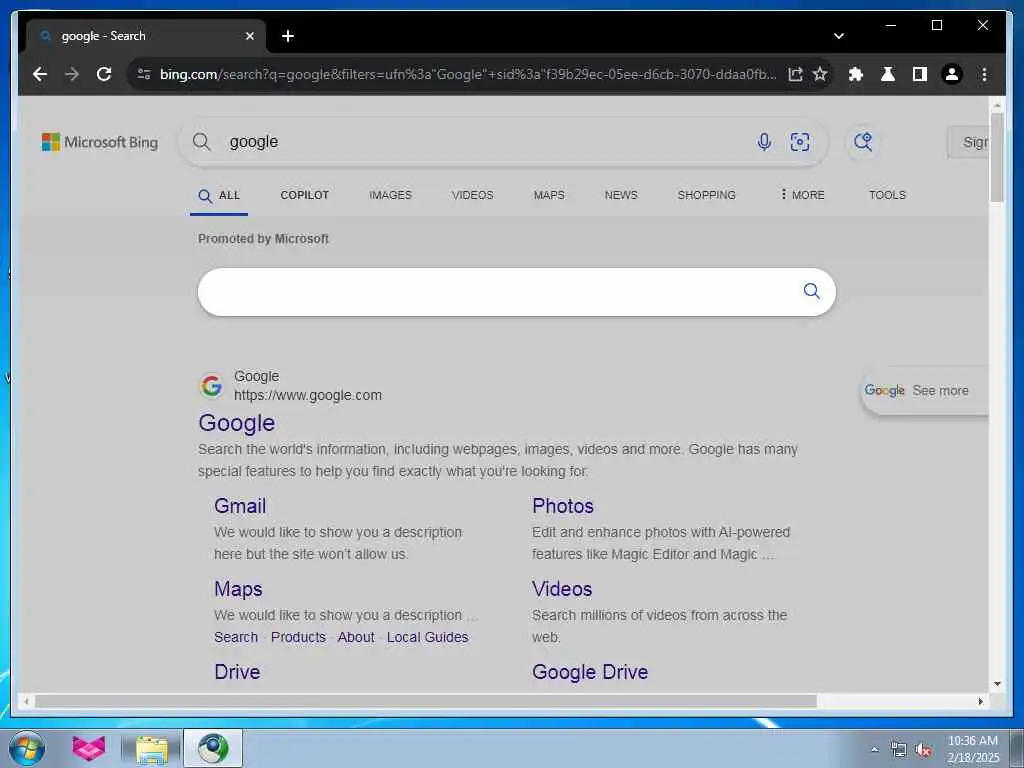Open the Maps sitelink
1024x768 pixels.
(238, 588)
